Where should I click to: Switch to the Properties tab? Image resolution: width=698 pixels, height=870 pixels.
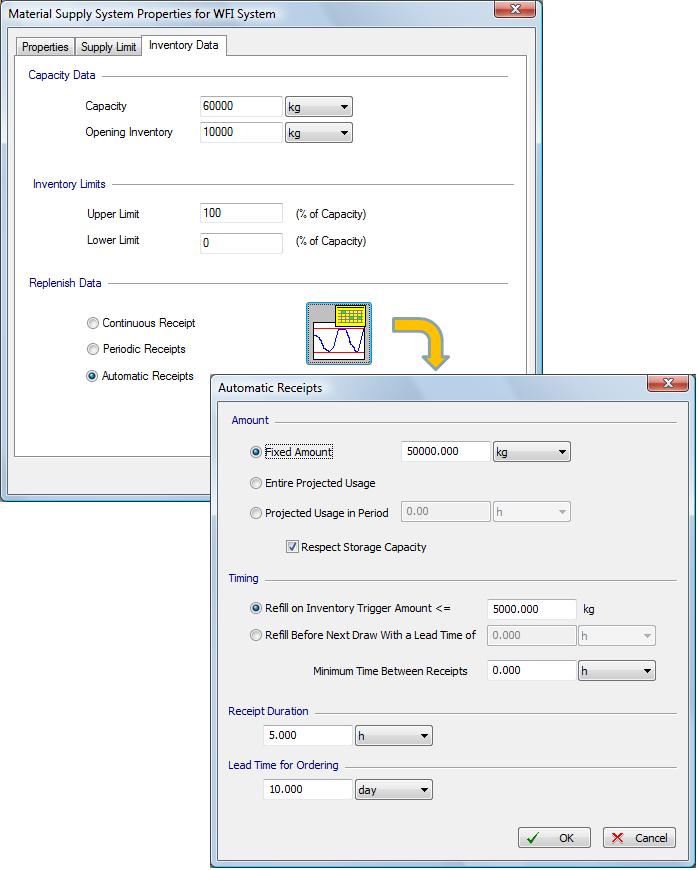45,47
